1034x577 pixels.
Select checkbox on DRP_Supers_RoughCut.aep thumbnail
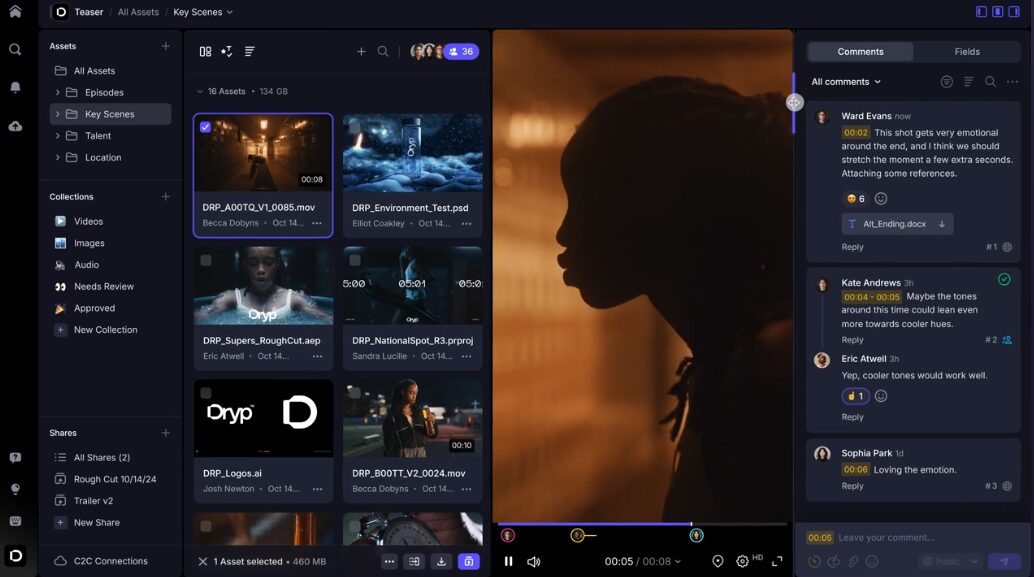tap(205, 260)
